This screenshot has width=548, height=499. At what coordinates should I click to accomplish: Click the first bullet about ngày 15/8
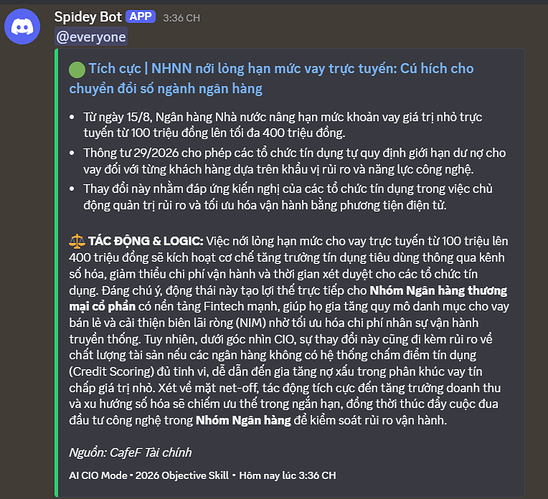click(282, 125)
